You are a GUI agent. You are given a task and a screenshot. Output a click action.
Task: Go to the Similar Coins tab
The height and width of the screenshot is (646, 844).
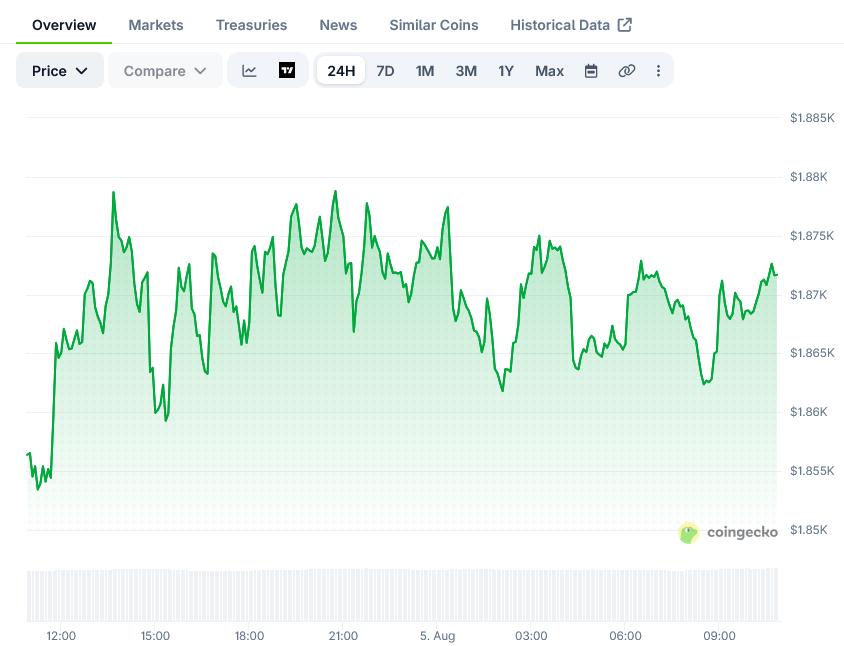(x=434, y=25)
